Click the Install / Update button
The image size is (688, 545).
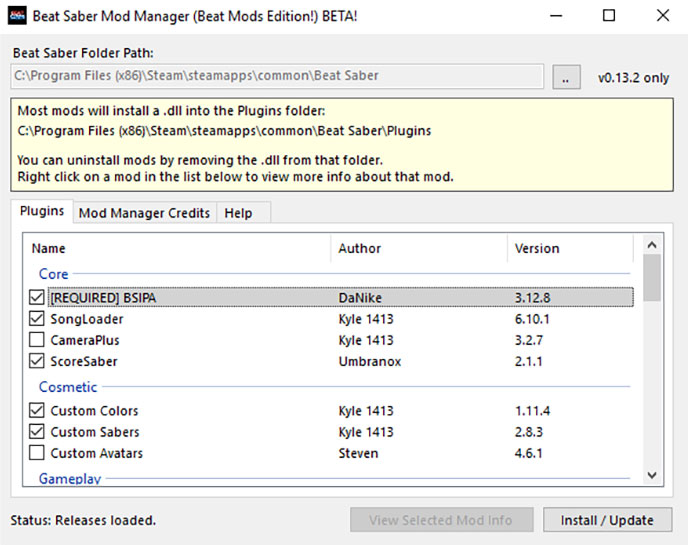pos(607,520)
